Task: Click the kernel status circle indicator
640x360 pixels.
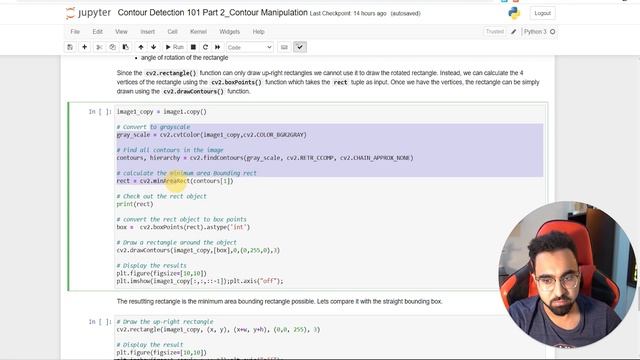Action: click(x=553, y=31)
